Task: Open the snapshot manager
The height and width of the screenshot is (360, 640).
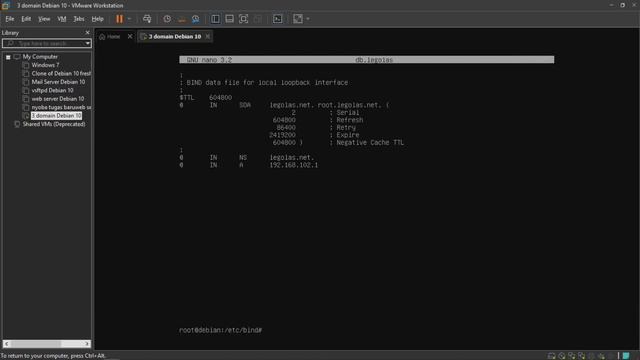Action: coord(196,19)
